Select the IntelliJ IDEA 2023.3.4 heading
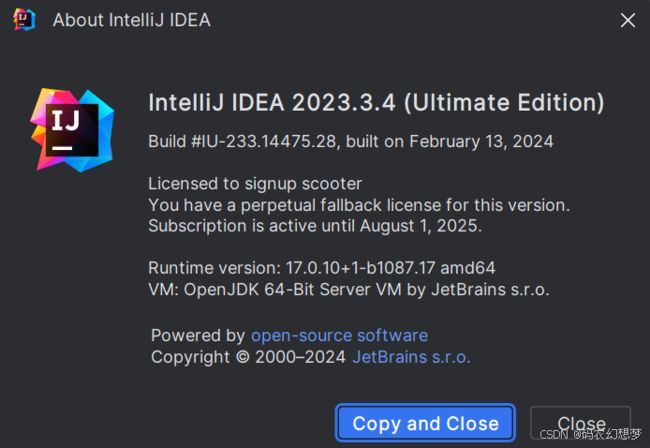Viewport: 650px width, 448px height. [376, 102]
